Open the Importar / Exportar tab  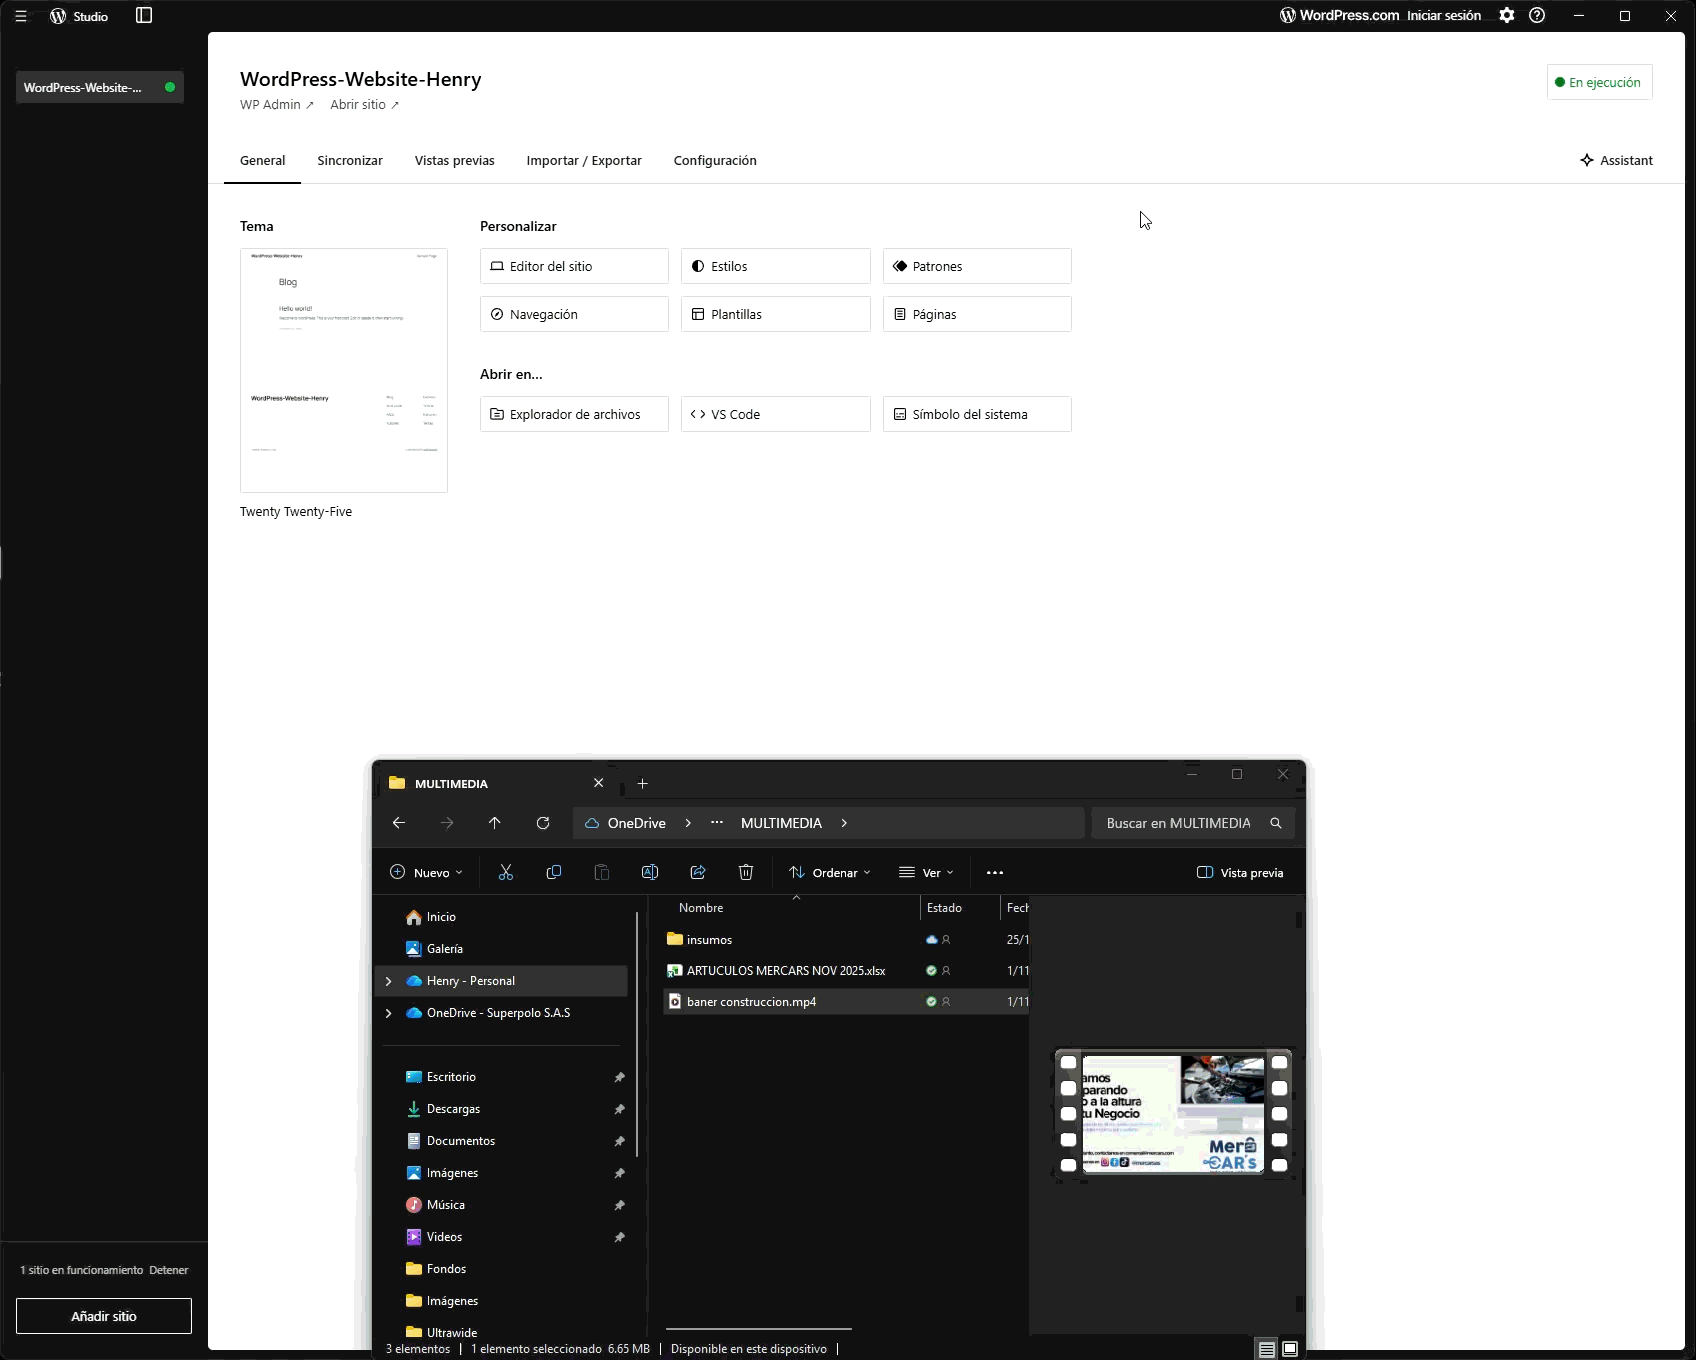(x=584, y=161)
